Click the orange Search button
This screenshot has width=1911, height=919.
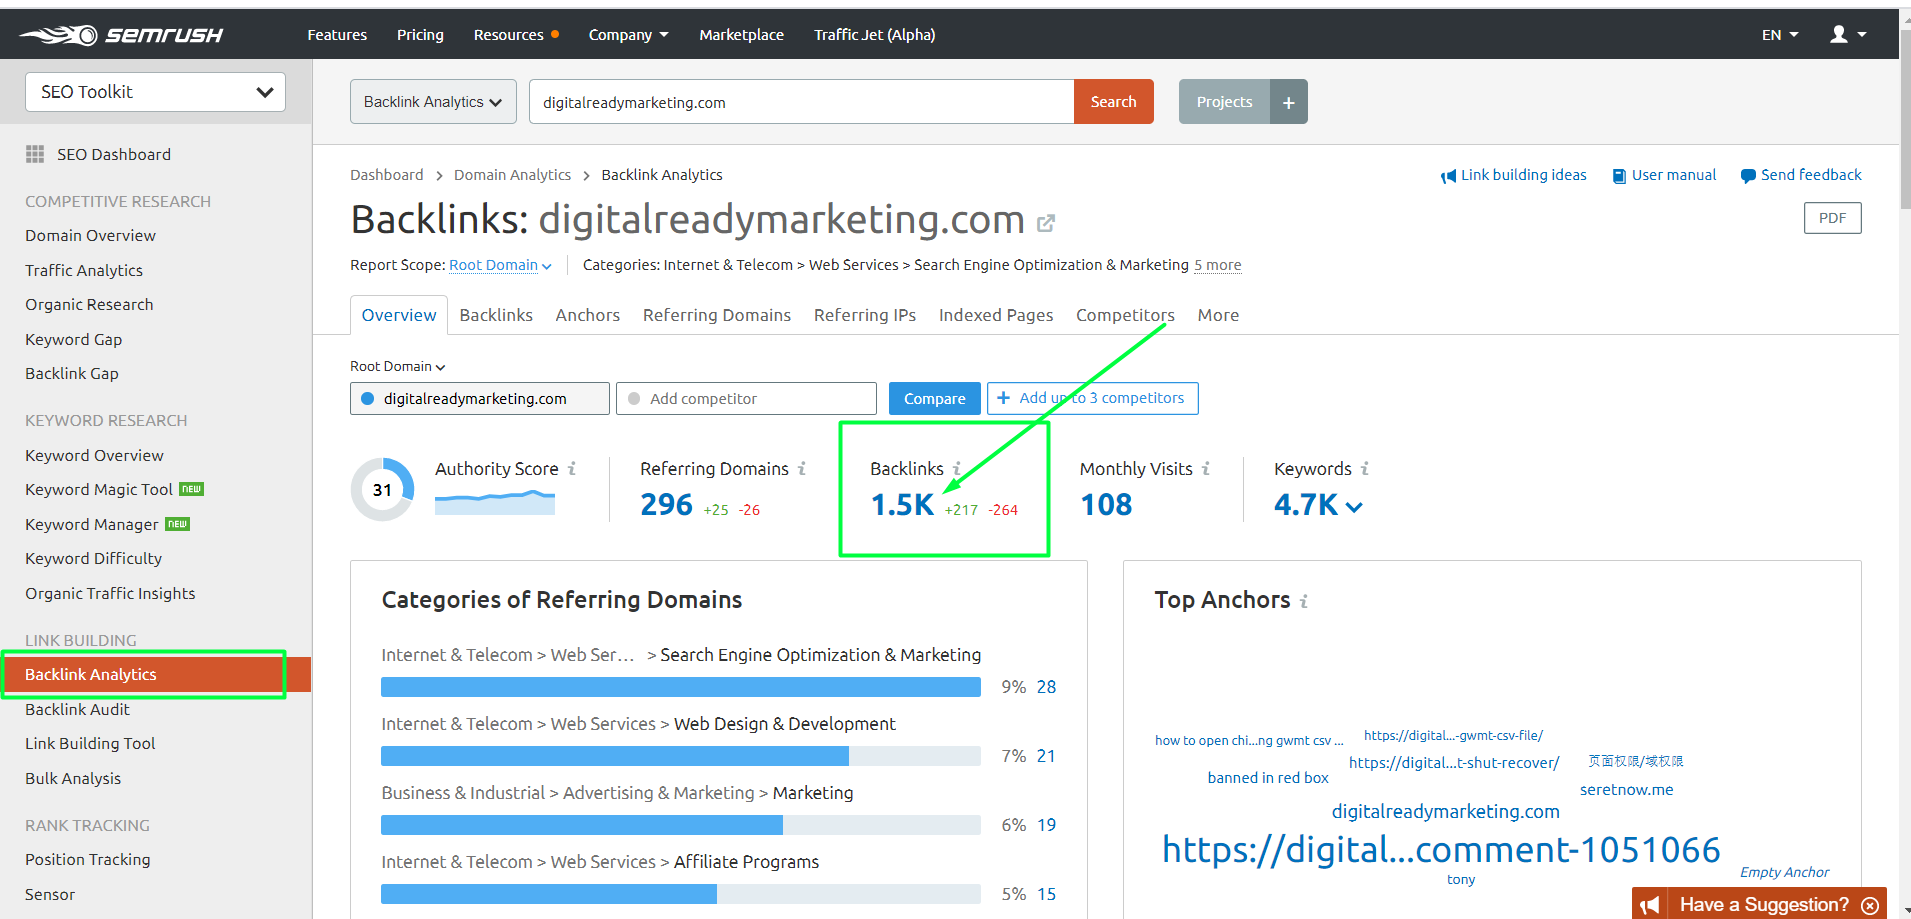coord(1113,102)
